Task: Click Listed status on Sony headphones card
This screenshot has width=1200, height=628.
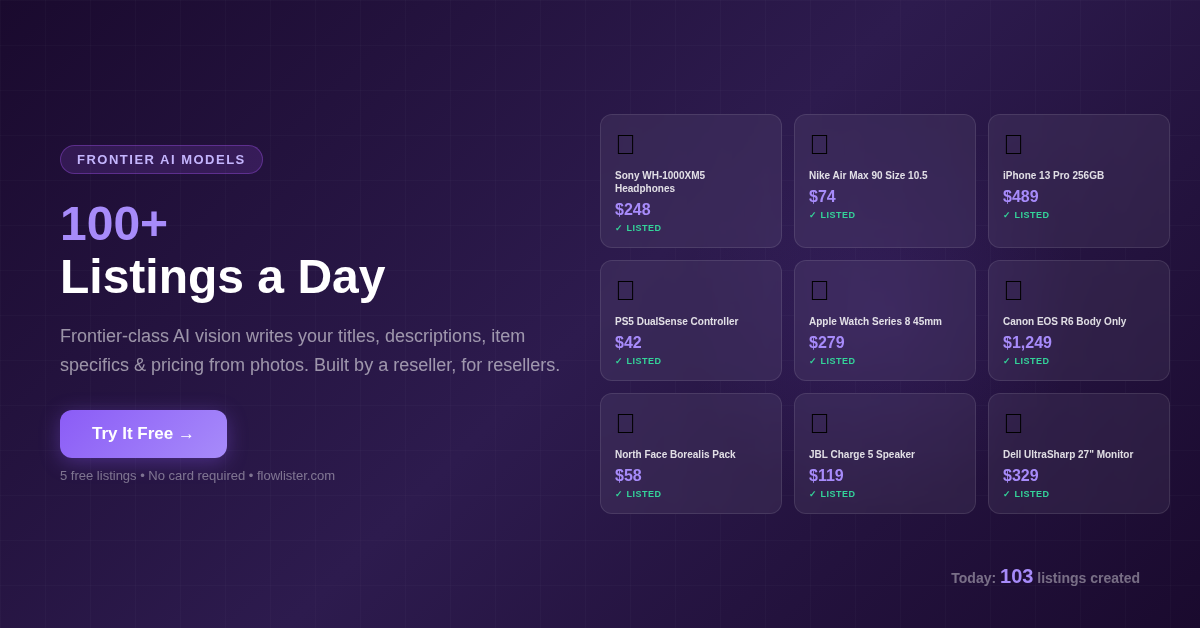Action: [x=638, y=228]
